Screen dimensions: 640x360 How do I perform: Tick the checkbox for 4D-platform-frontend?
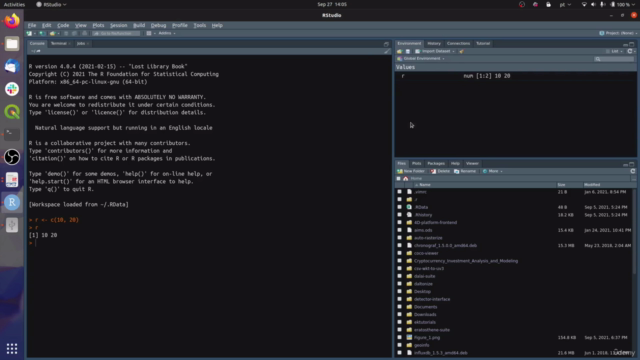[400, 222]
